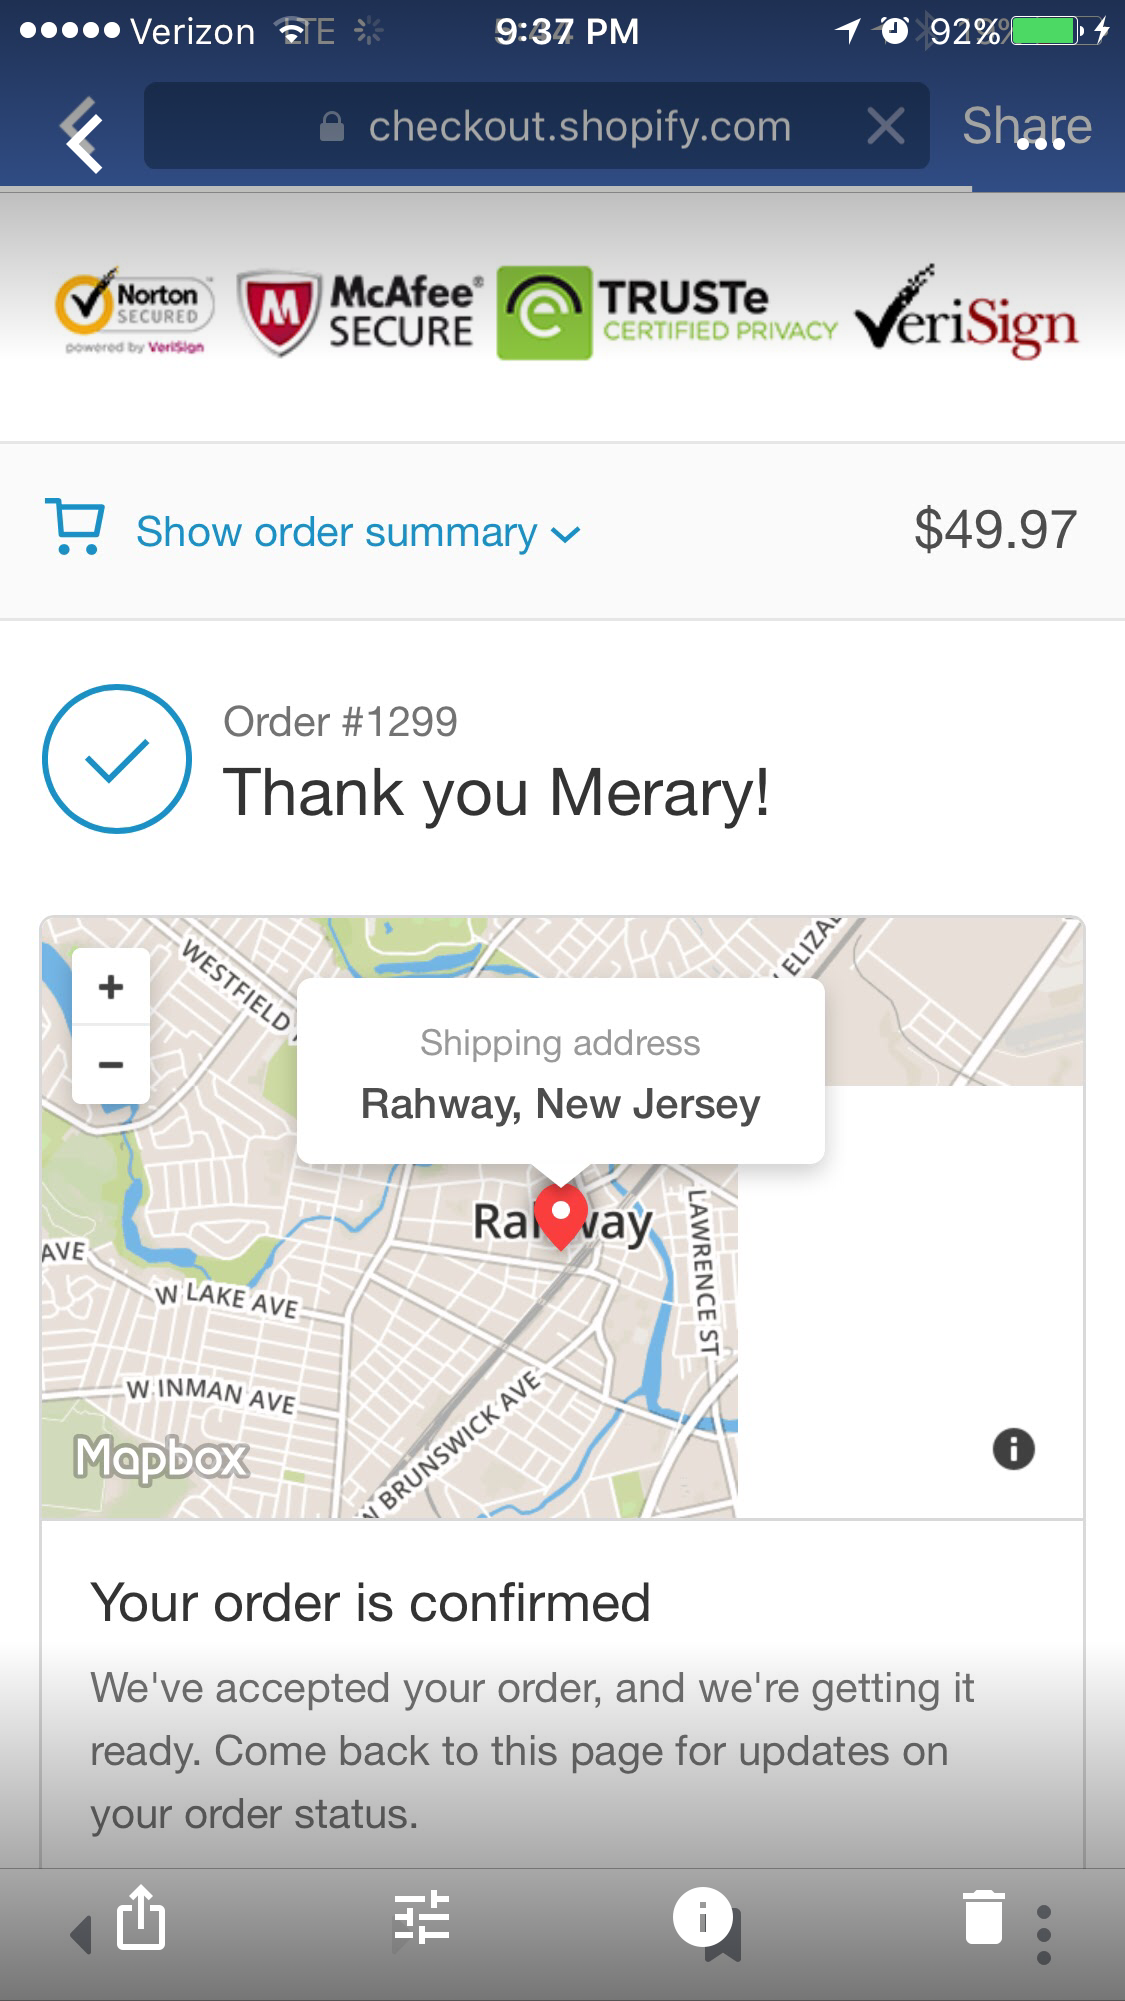Click the Mapbox logo
Screen dimensions: 1125x2001
click(x=161, y=1457)
